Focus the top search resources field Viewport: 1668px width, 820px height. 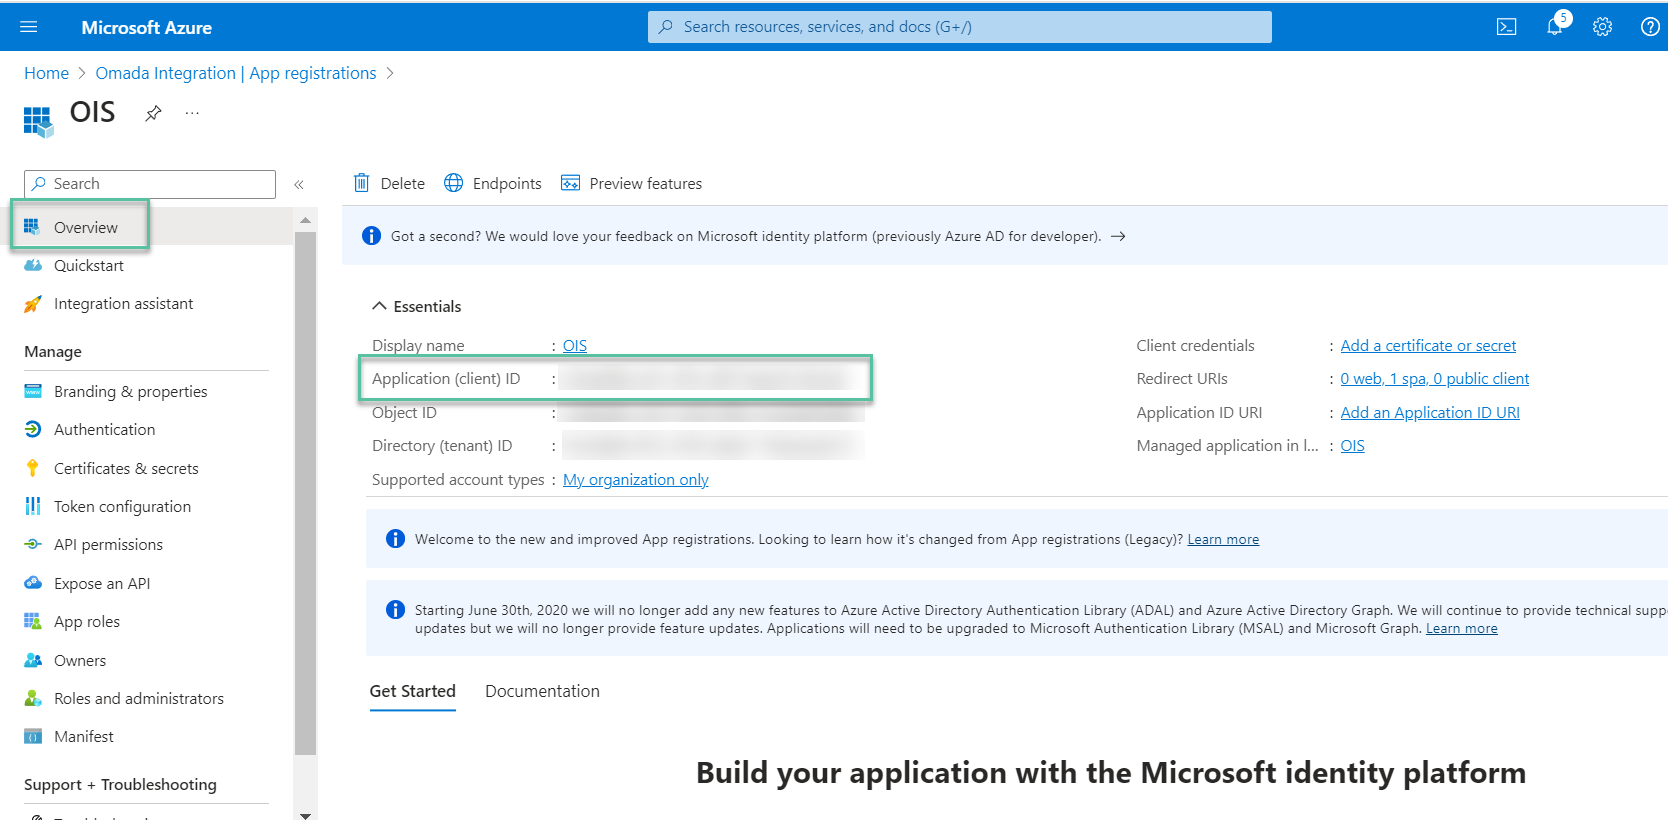(960, 27)
